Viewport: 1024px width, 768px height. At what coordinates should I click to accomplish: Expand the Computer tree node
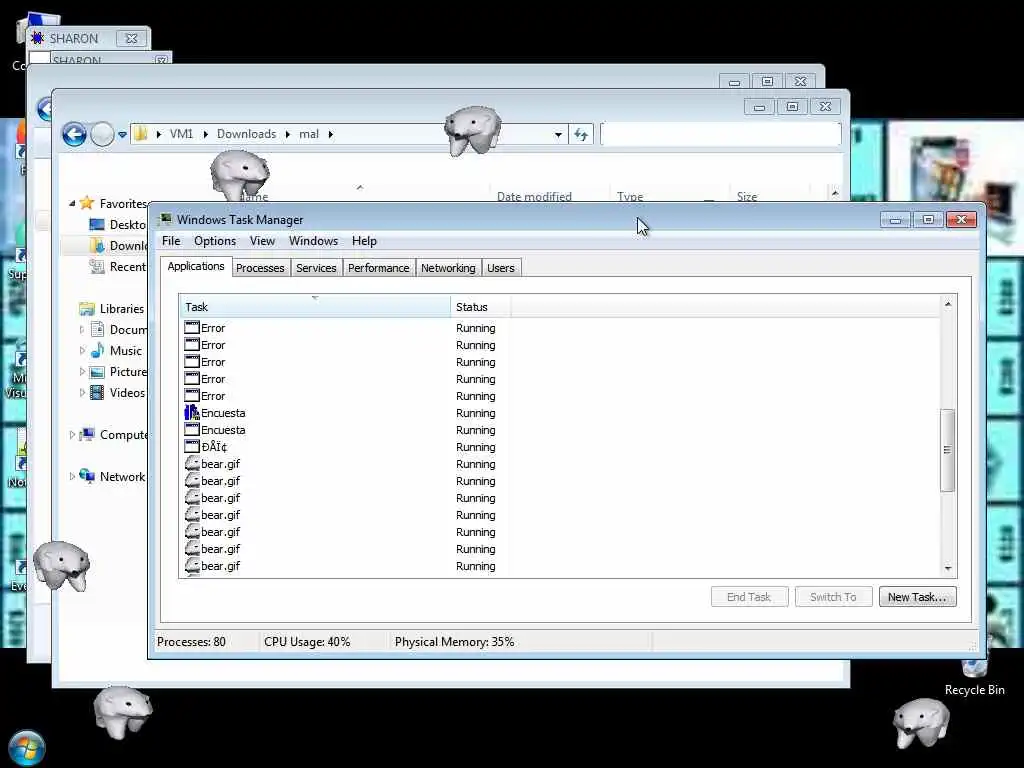point(72,435)
